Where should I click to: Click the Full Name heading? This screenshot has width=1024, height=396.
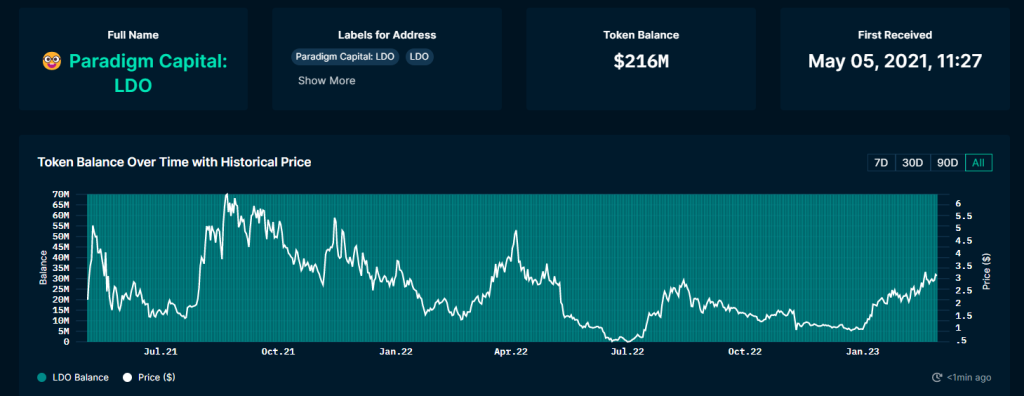point(133,35)
